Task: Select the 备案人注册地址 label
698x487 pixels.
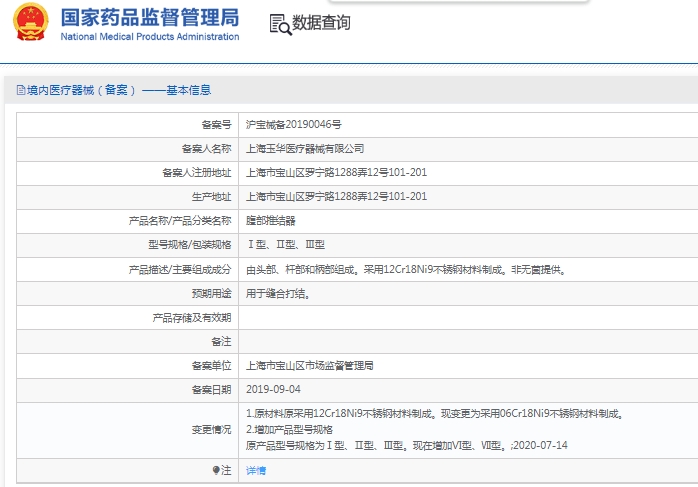Action: (x=197, y=173)
